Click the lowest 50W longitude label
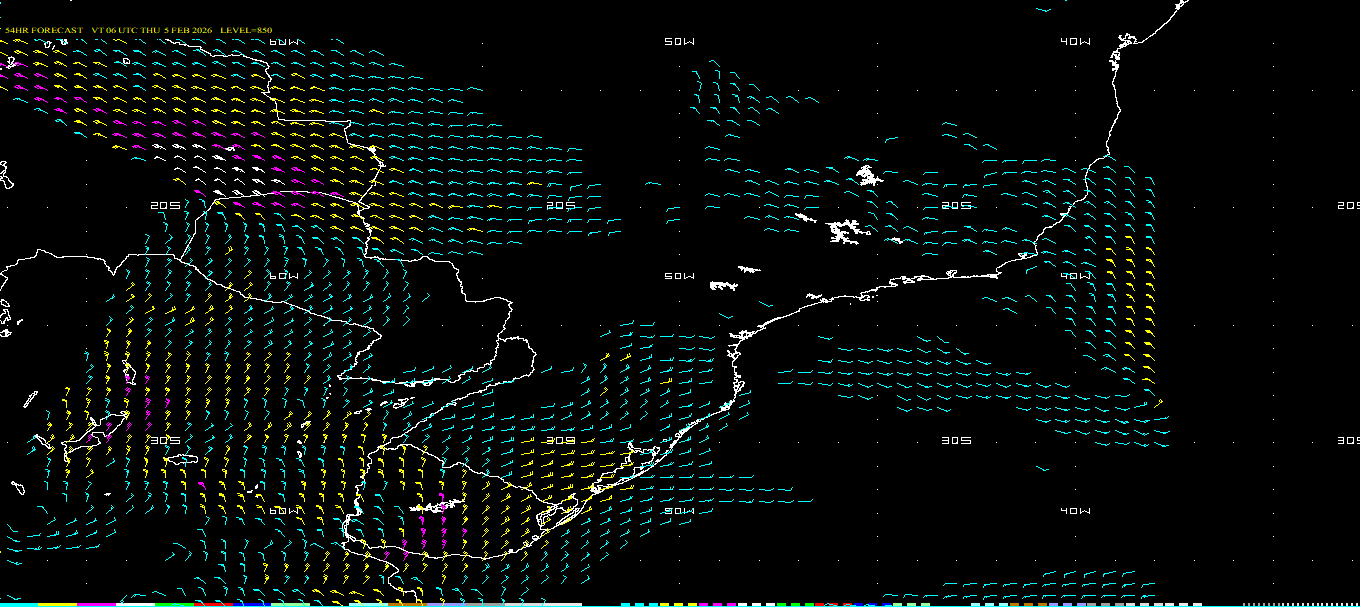The height and width of the screenshot is (607, 1360). coord(679,511)
